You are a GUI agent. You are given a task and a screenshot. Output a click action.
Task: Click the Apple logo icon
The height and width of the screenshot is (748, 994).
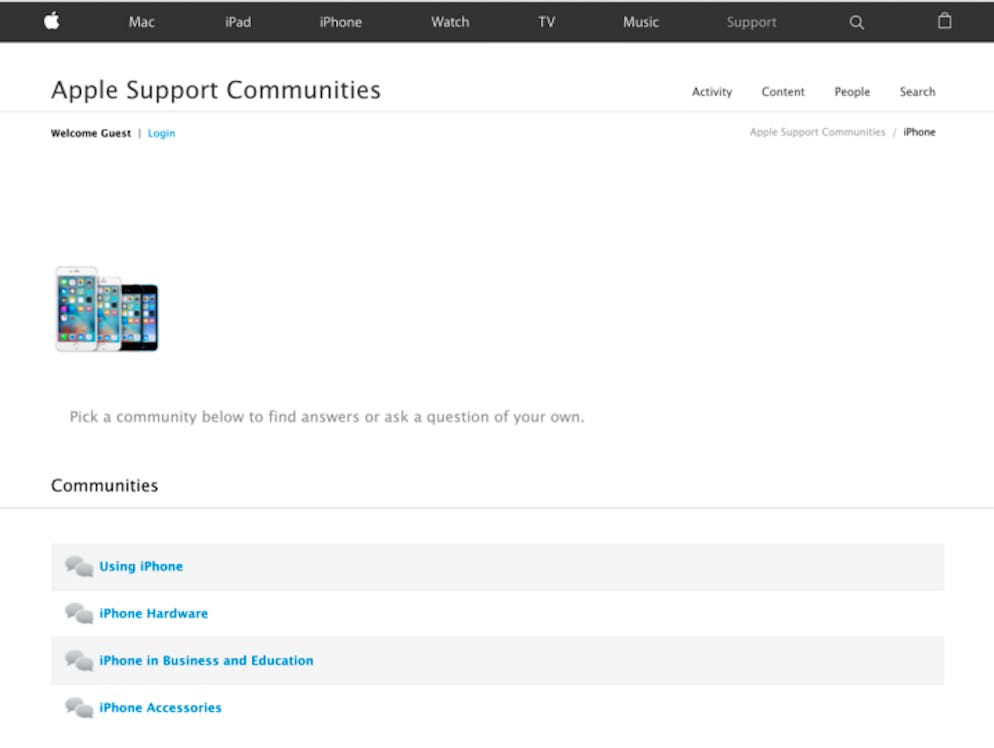[x=52, y=21]
